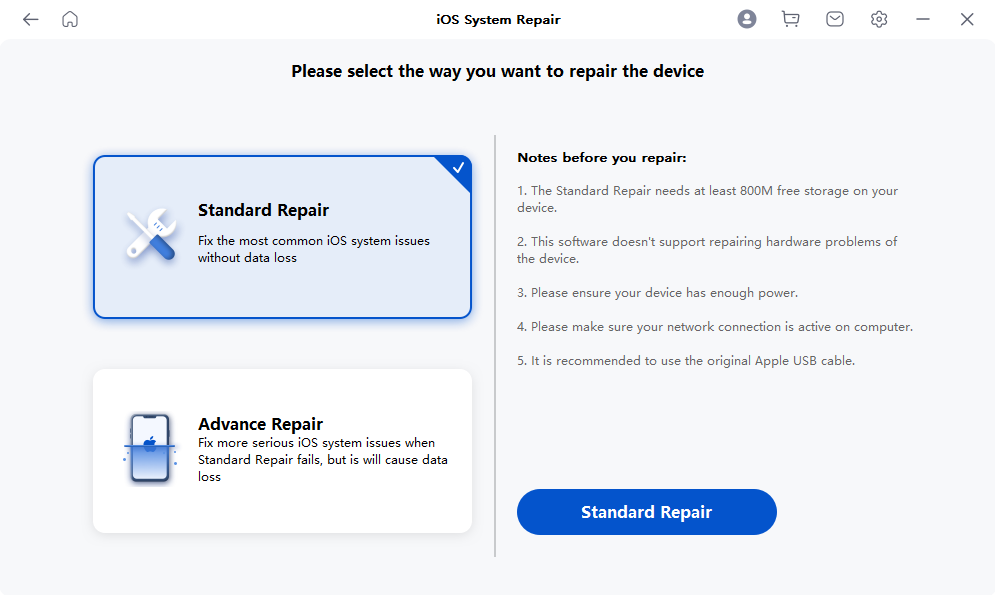Start repair with the blue Standard Repair button

[x=646, y=512]
